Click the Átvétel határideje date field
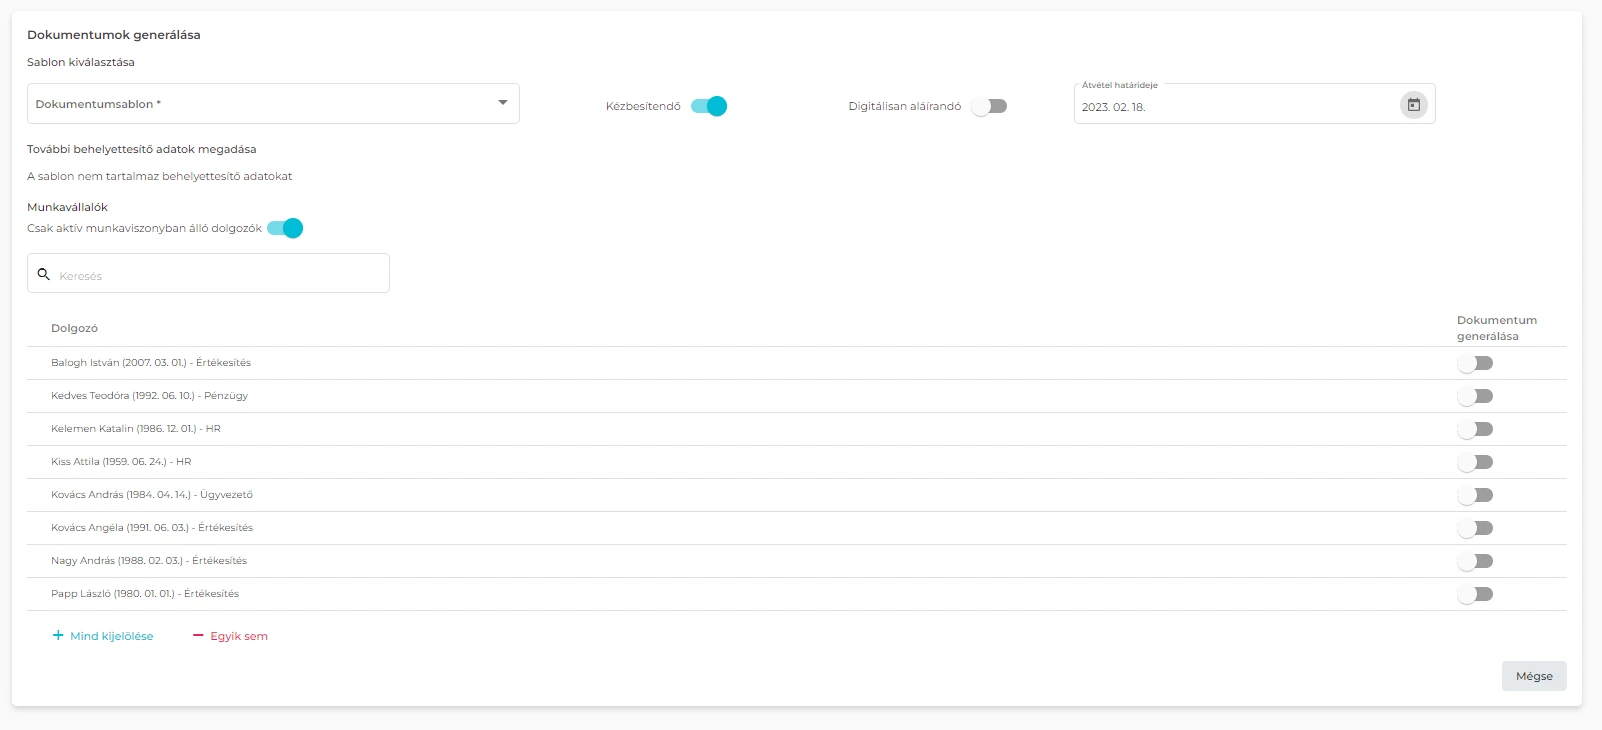1602x730 pixels. coord(1235,107)
